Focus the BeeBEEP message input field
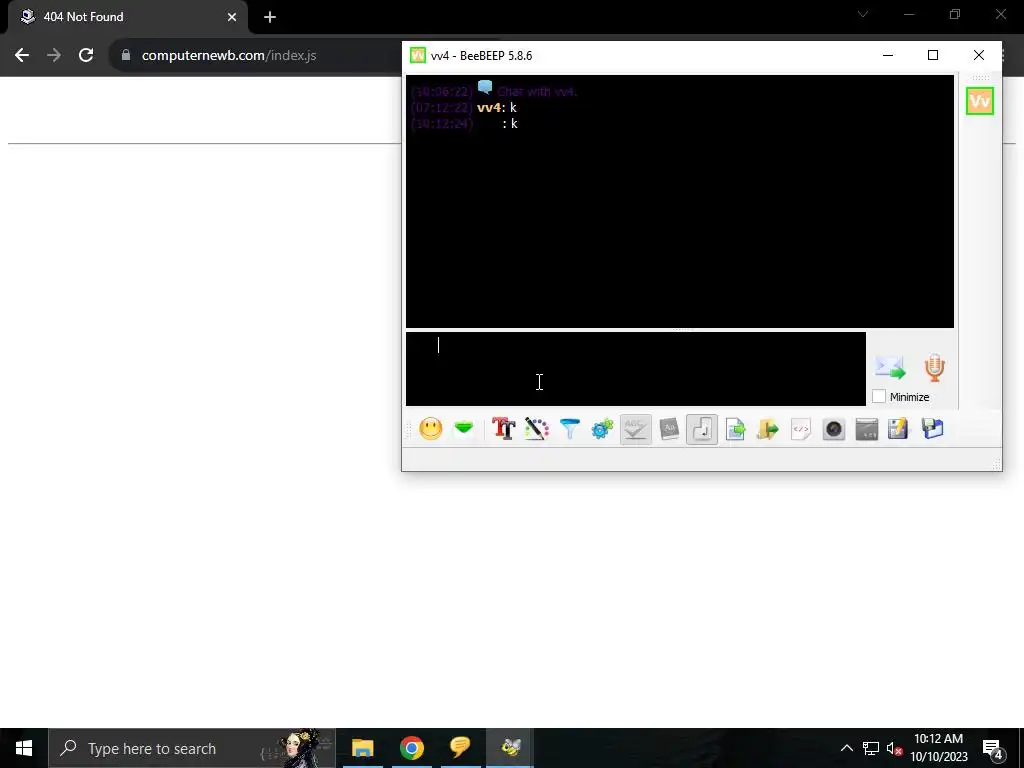1024x768 pixels. [x=635, y=369]
